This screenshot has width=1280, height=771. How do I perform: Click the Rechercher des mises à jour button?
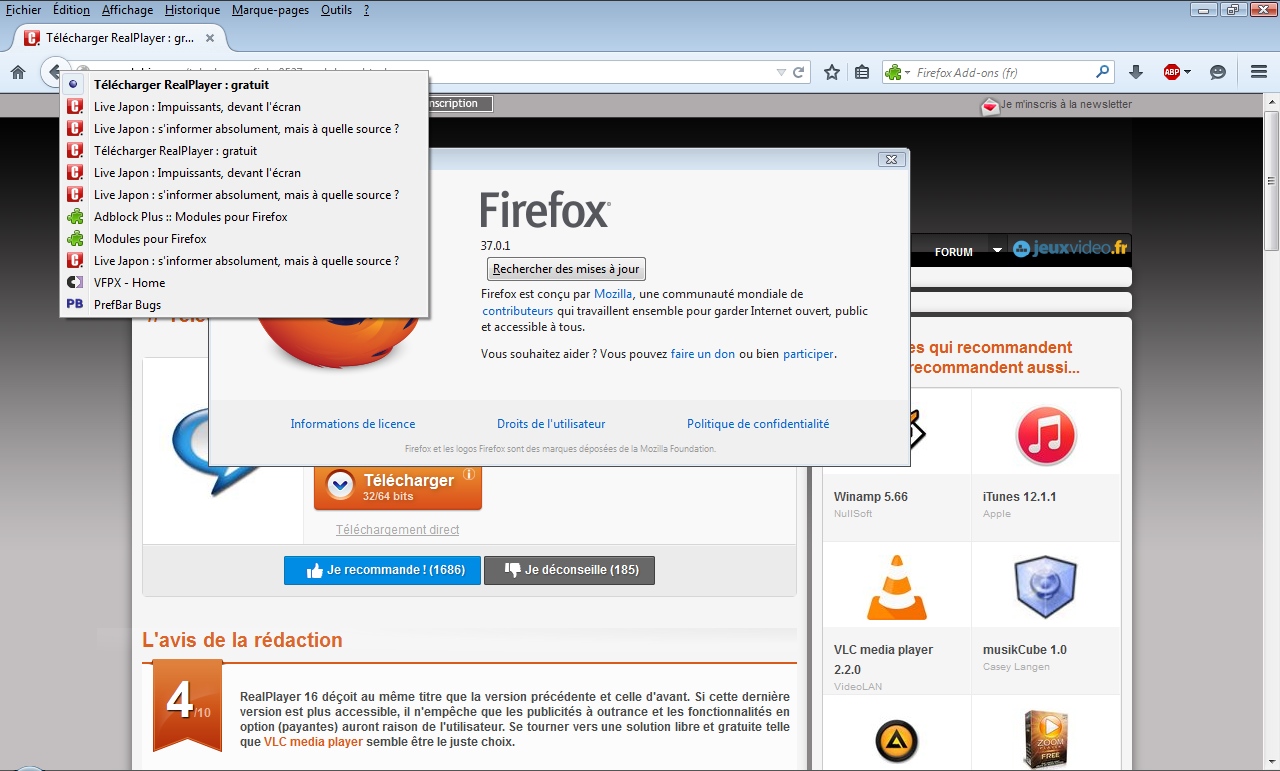click(x=565, y=268)
